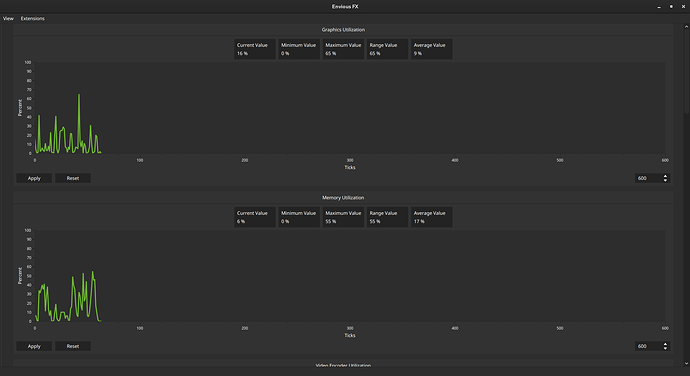This screenshot has width=690, height=376.
Task: Select the Graphics Utilization Current Value box
Action: pos(254,49)
